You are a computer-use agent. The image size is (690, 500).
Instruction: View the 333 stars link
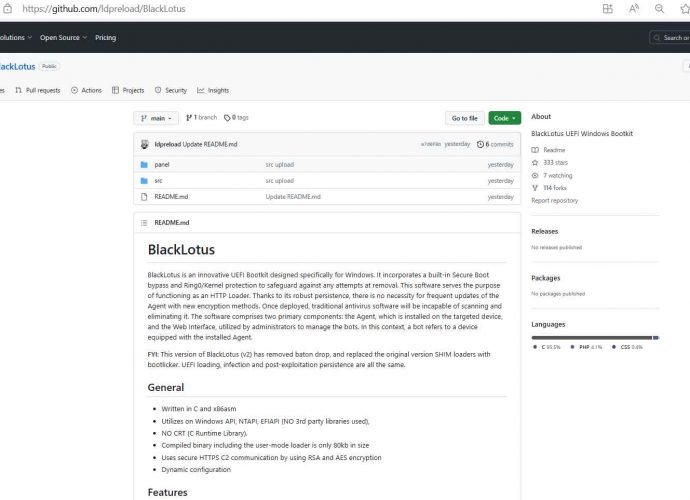[550, 163]
